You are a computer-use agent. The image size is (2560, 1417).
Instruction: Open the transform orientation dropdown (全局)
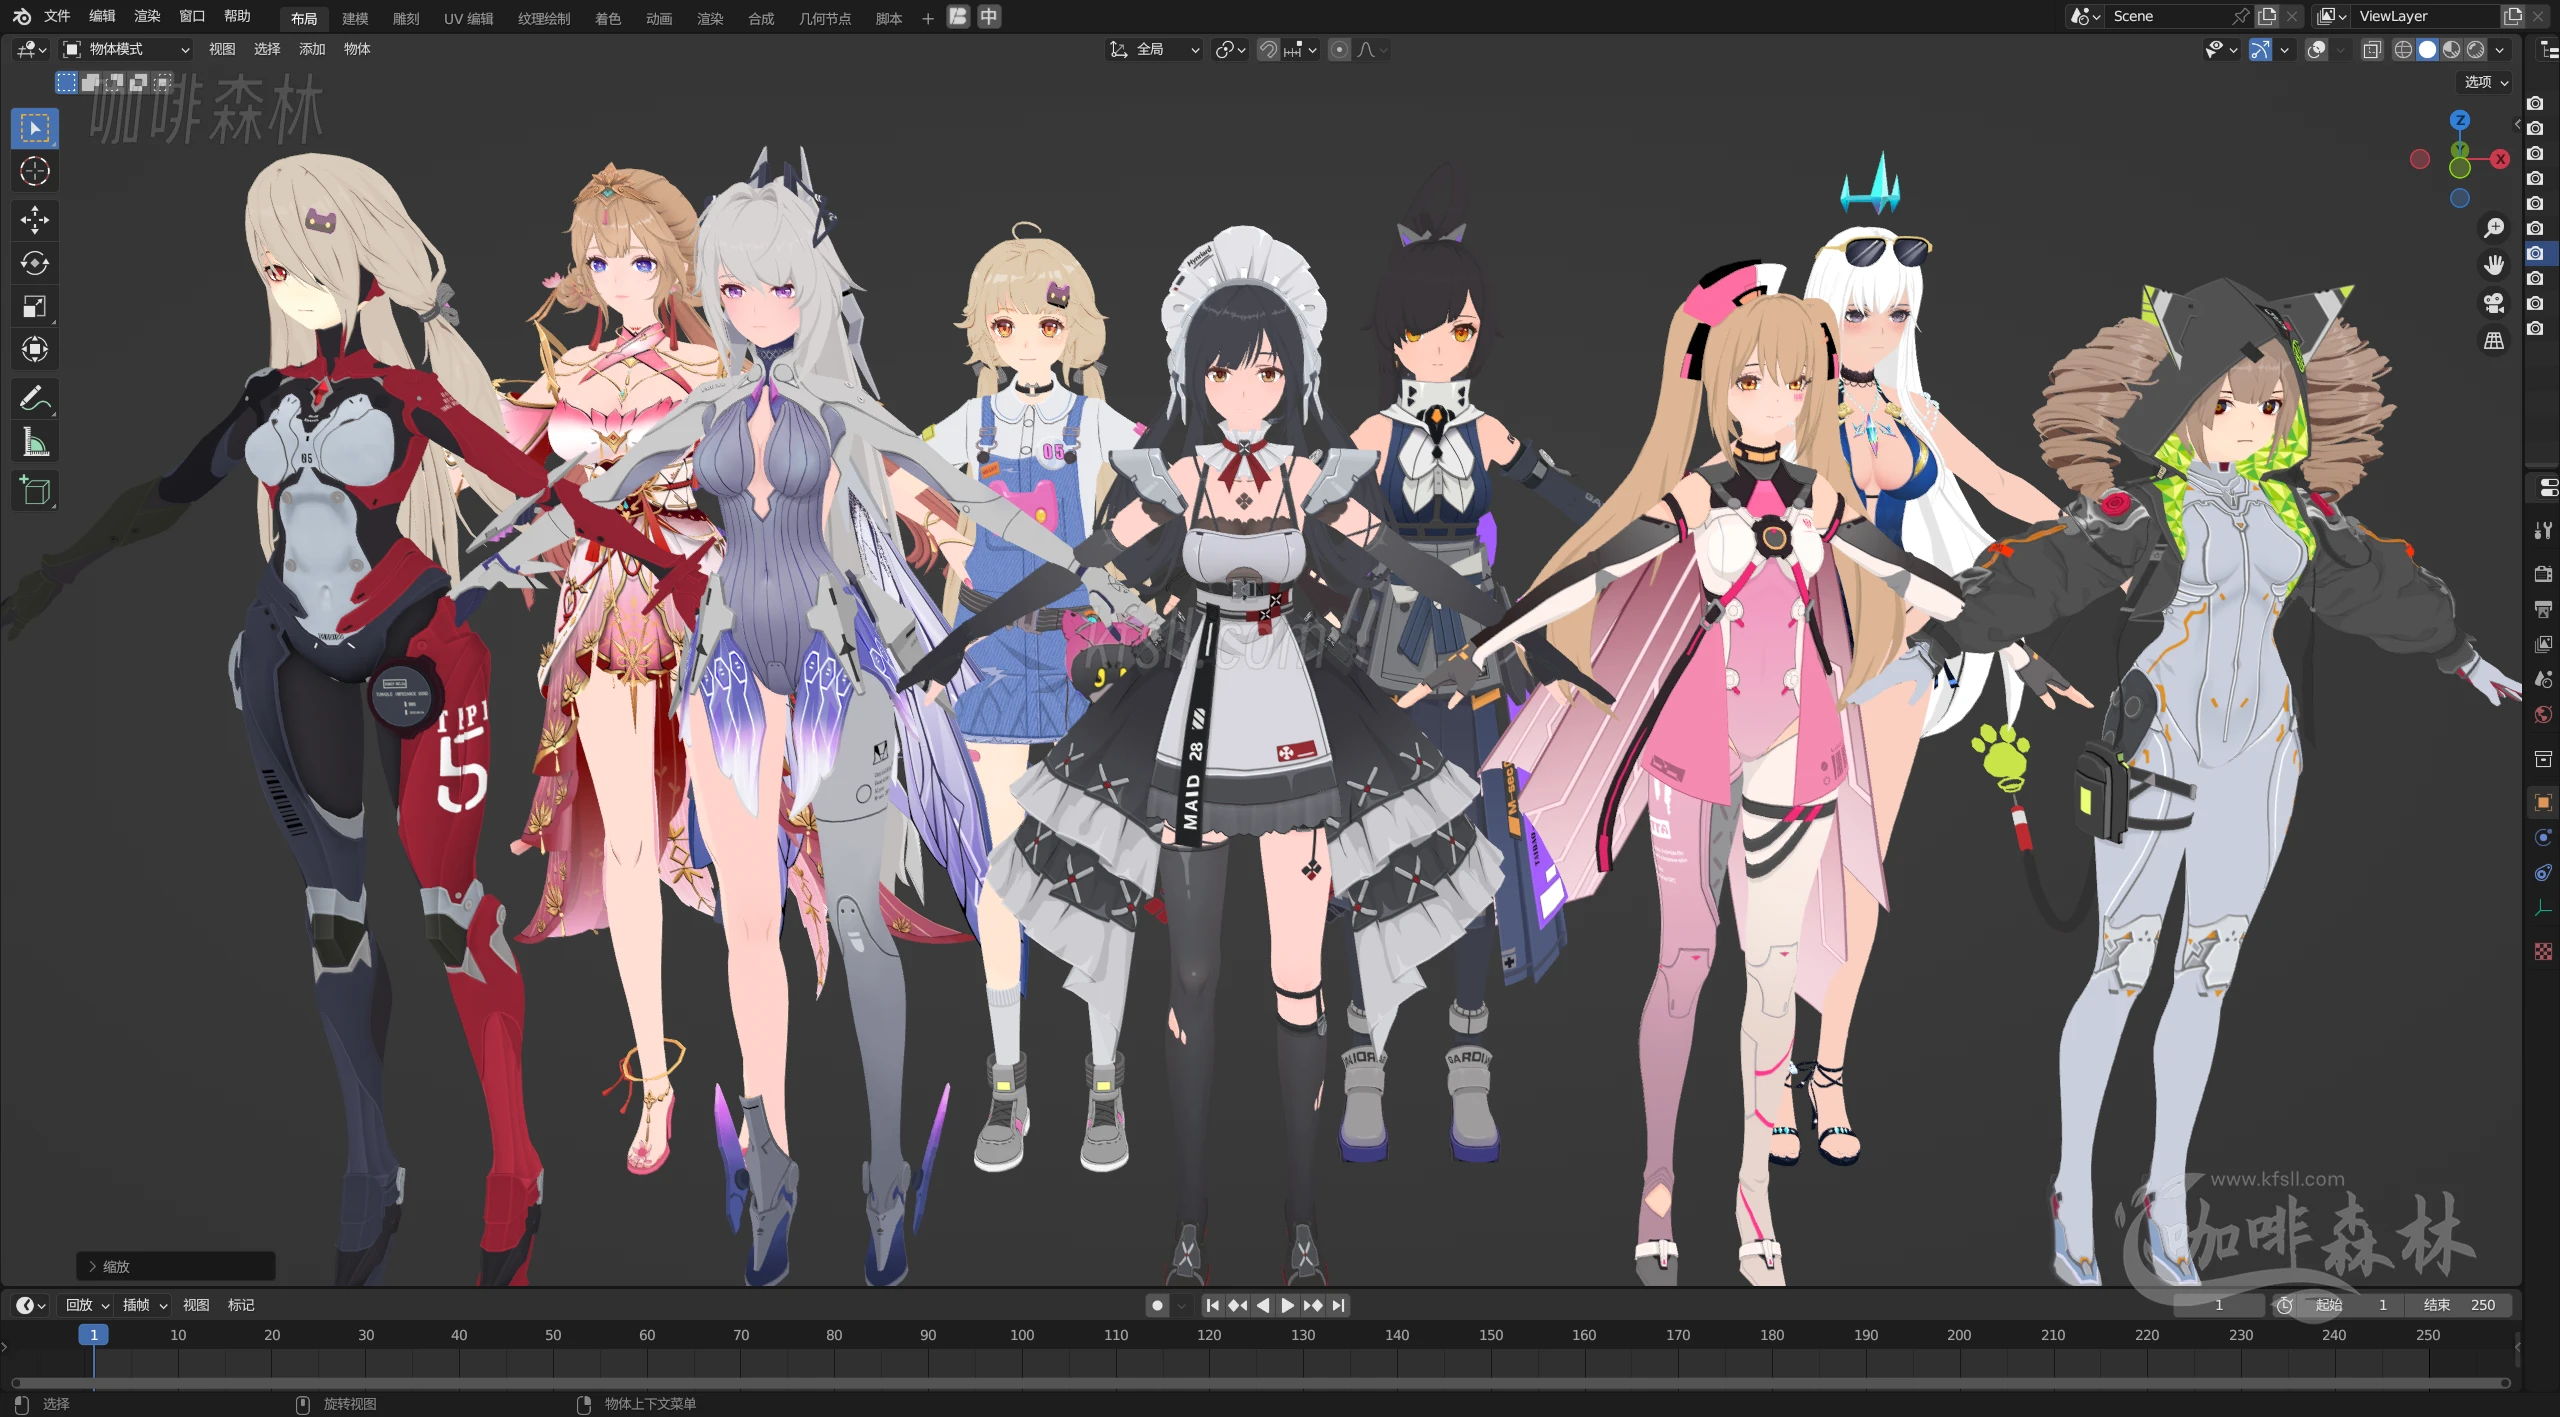click(1154, 49)
